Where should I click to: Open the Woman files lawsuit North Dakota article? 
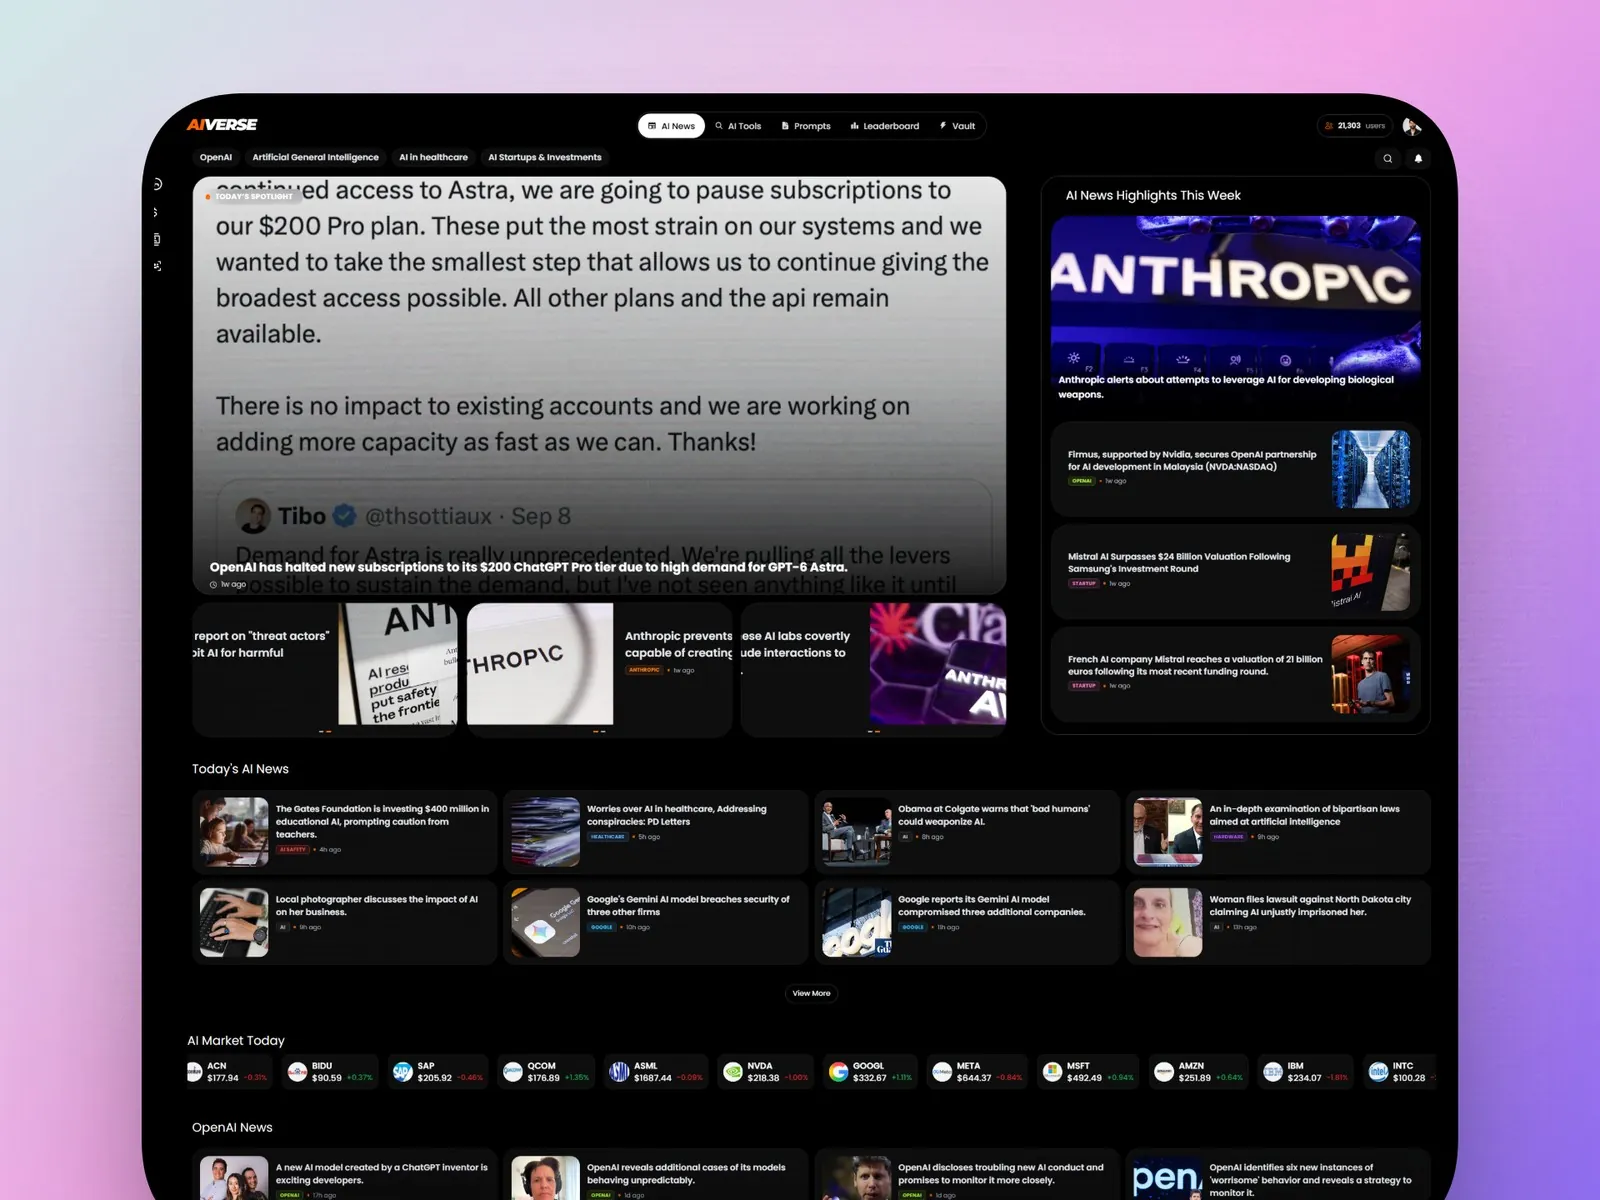(x=1278, y=922)
